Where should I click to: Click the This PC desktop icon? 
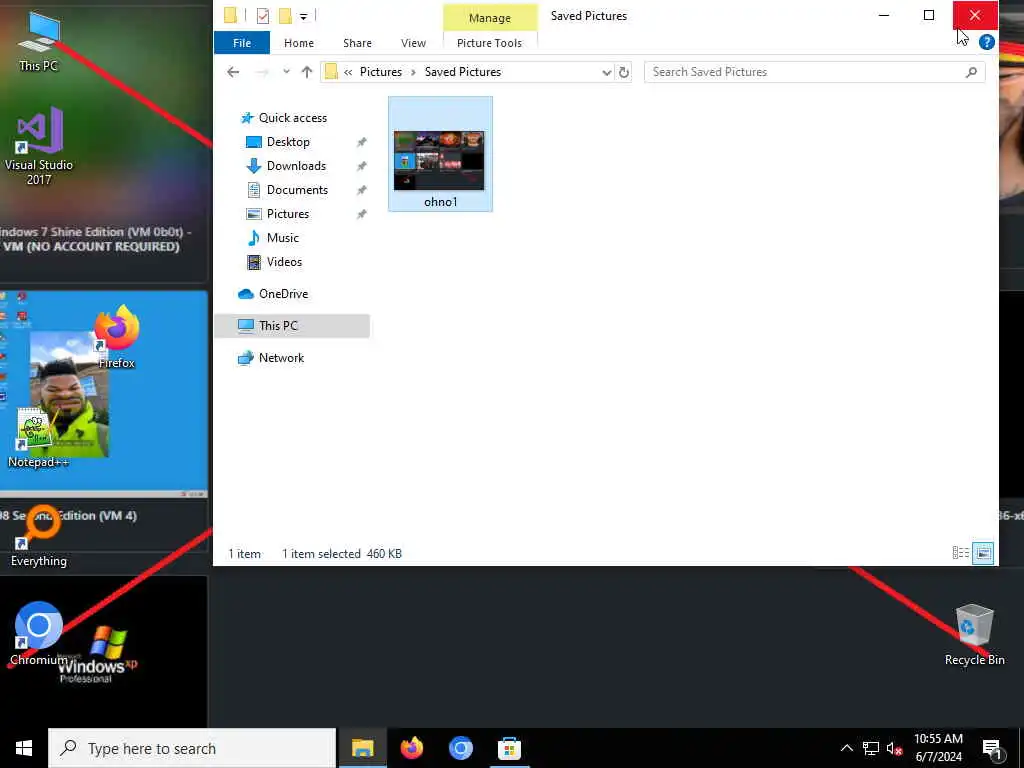click(39, 40)
